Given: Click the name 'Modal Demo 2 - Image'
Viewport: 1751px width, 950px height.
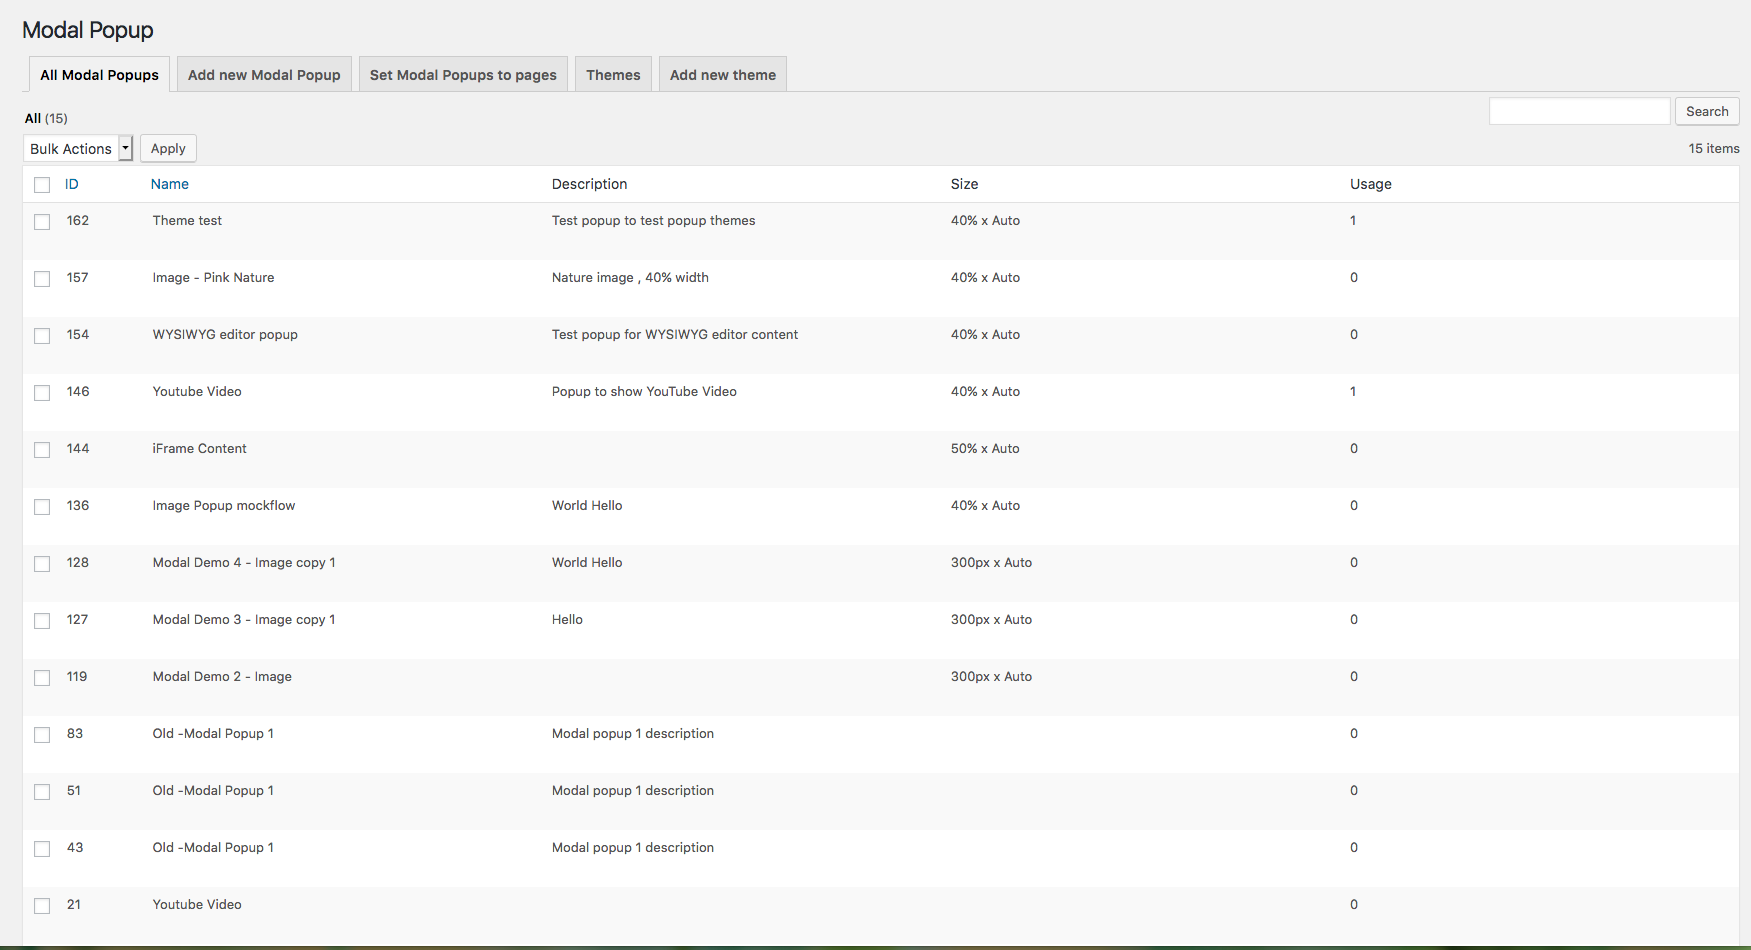Looking at the screenshot, I should [222, 677].
